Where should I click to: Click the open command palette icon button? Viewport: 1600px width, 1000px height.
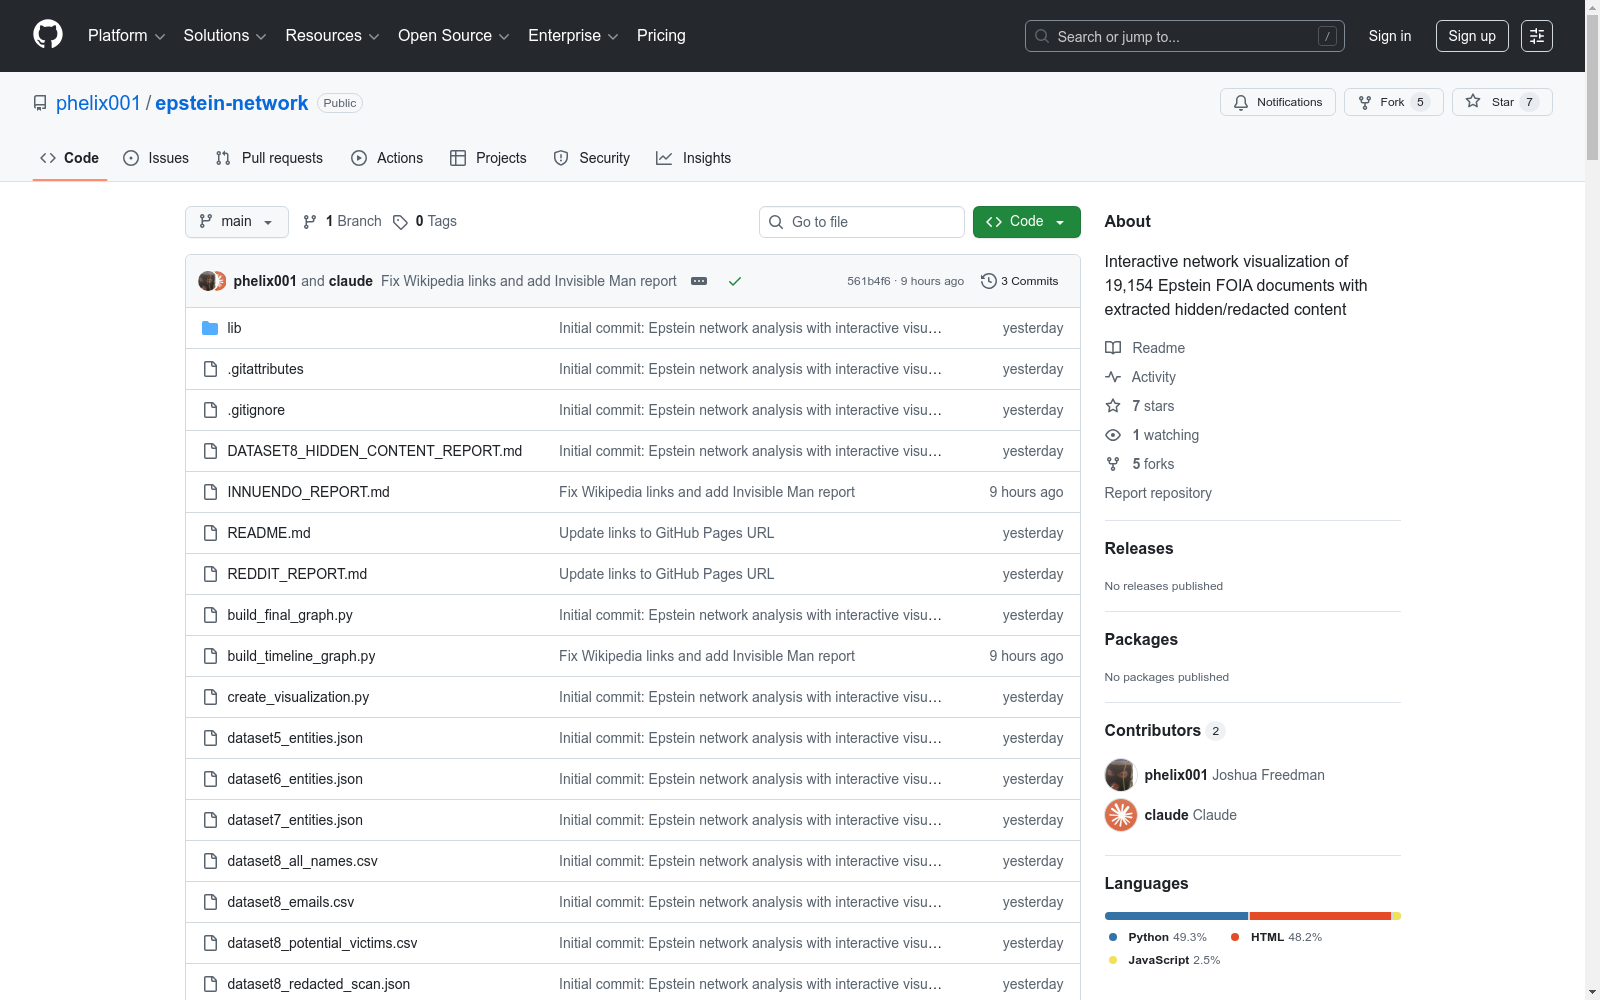point(1537,36)
